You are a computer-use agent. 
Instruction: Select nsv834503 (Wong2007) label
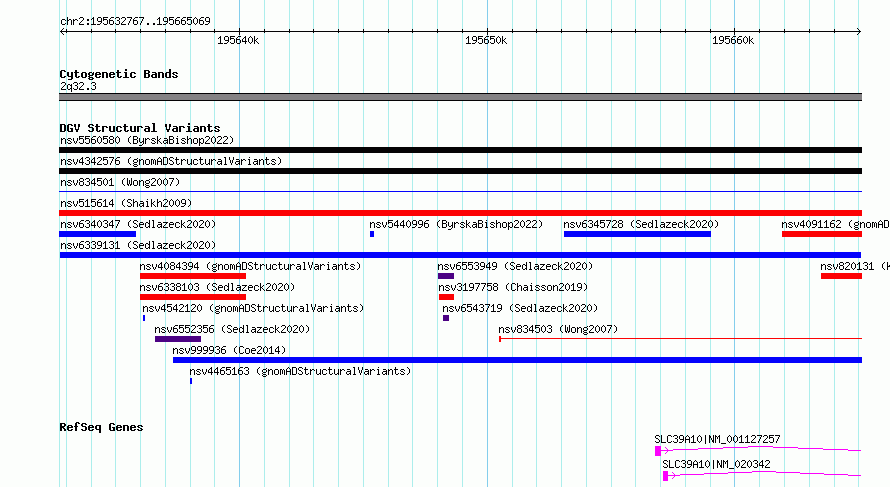tap(558, 329)
